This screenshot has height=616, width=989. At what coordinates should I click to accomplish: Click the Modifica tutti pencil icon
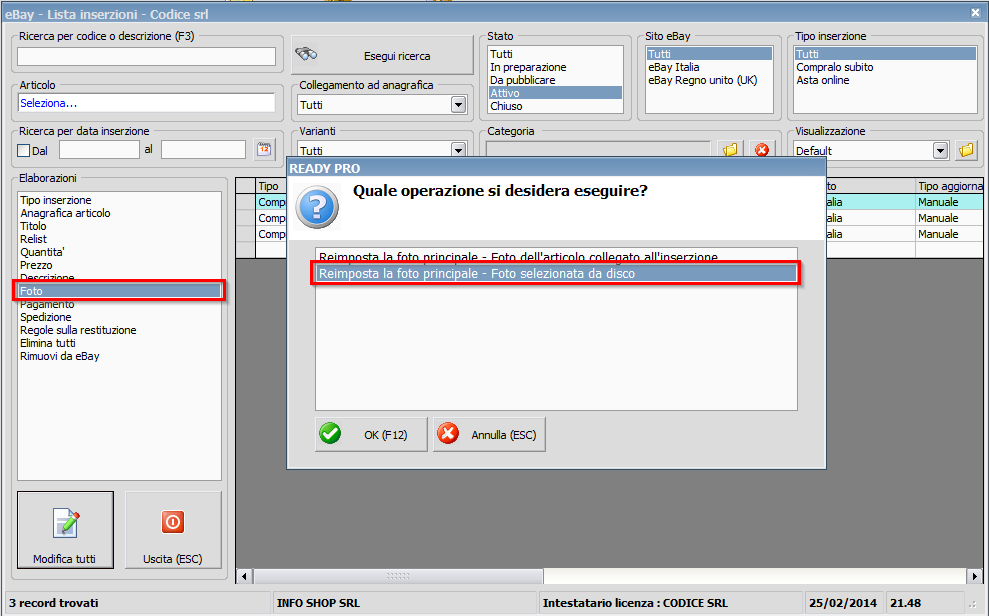(66, 523)
